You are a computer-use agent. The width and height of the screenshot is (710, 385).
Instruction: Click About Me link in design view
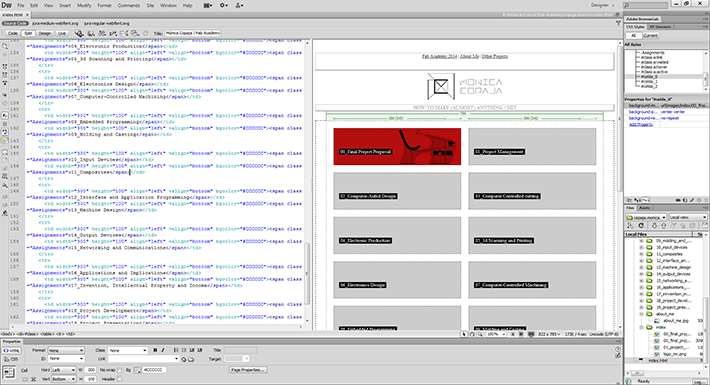tap(469, 56)
